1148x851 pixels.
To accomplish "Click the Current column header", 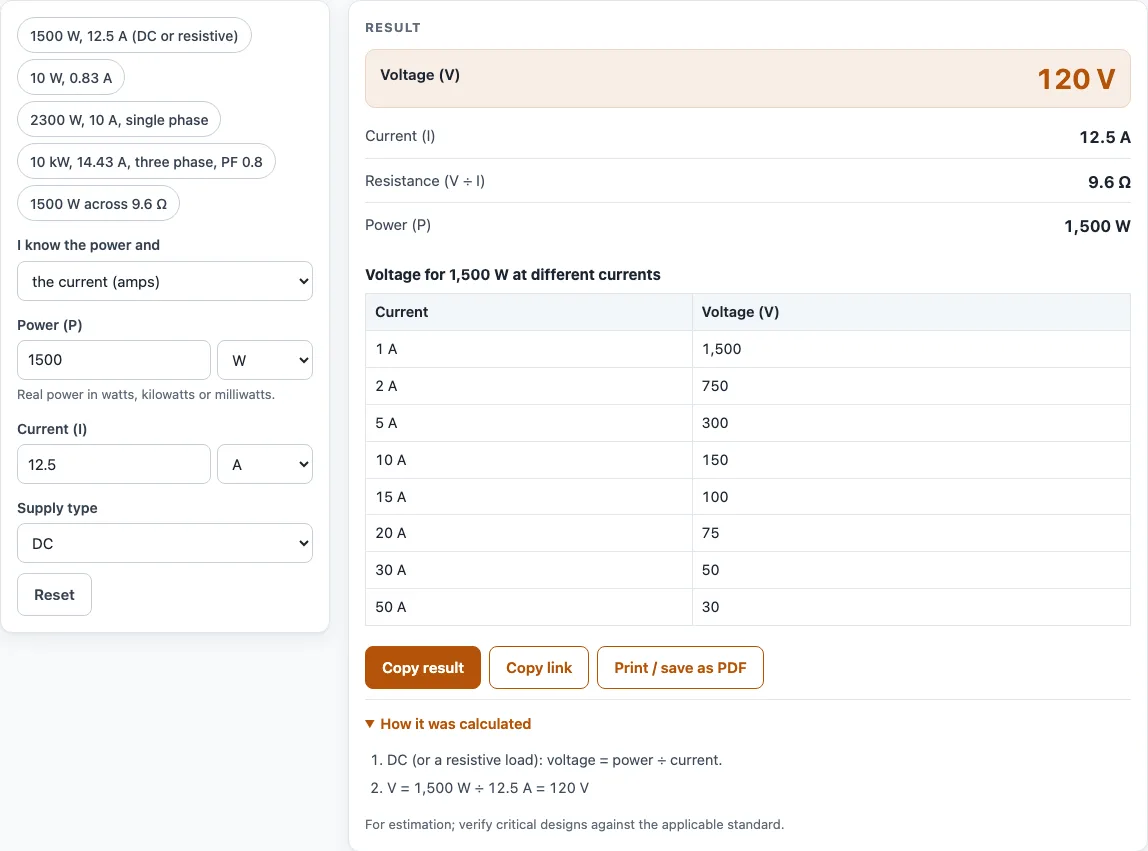I will [529, 312].
